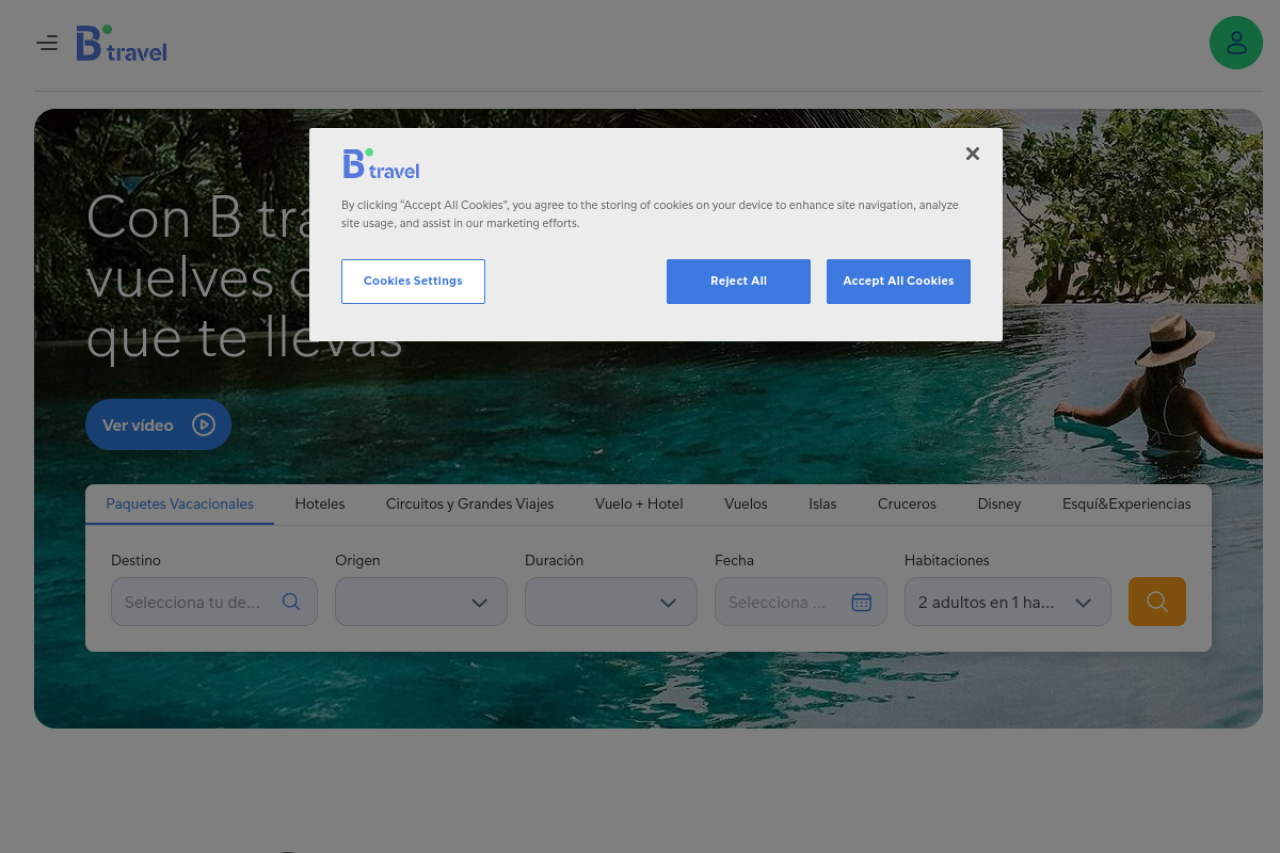Expand the Origen dropdown
The height and width of the screenshot is (853, 1280).
point(421,602)
